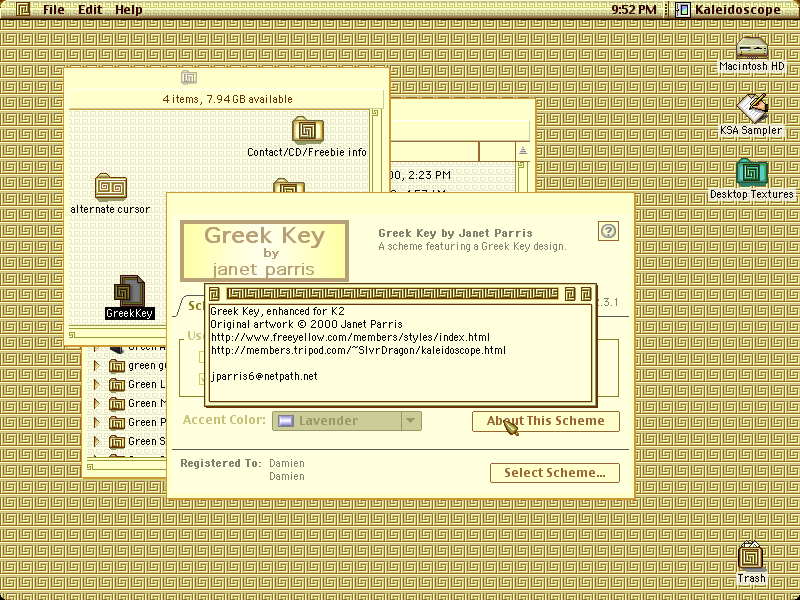Viewport: 800px width, 600px height.
Task: Select the 'Green S' row folder icon
Action: click(117, 441)
